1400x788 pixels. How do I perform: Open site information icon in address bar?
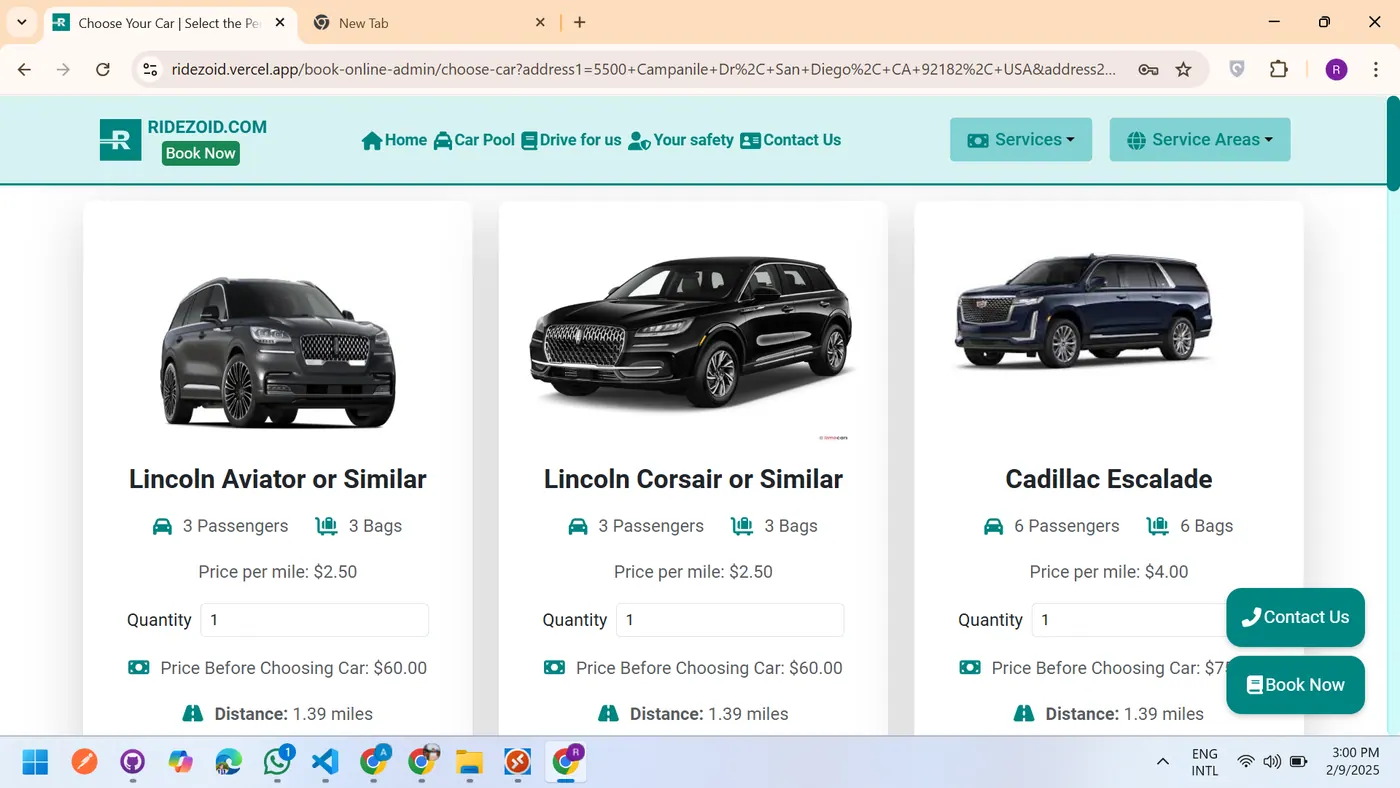150,69
